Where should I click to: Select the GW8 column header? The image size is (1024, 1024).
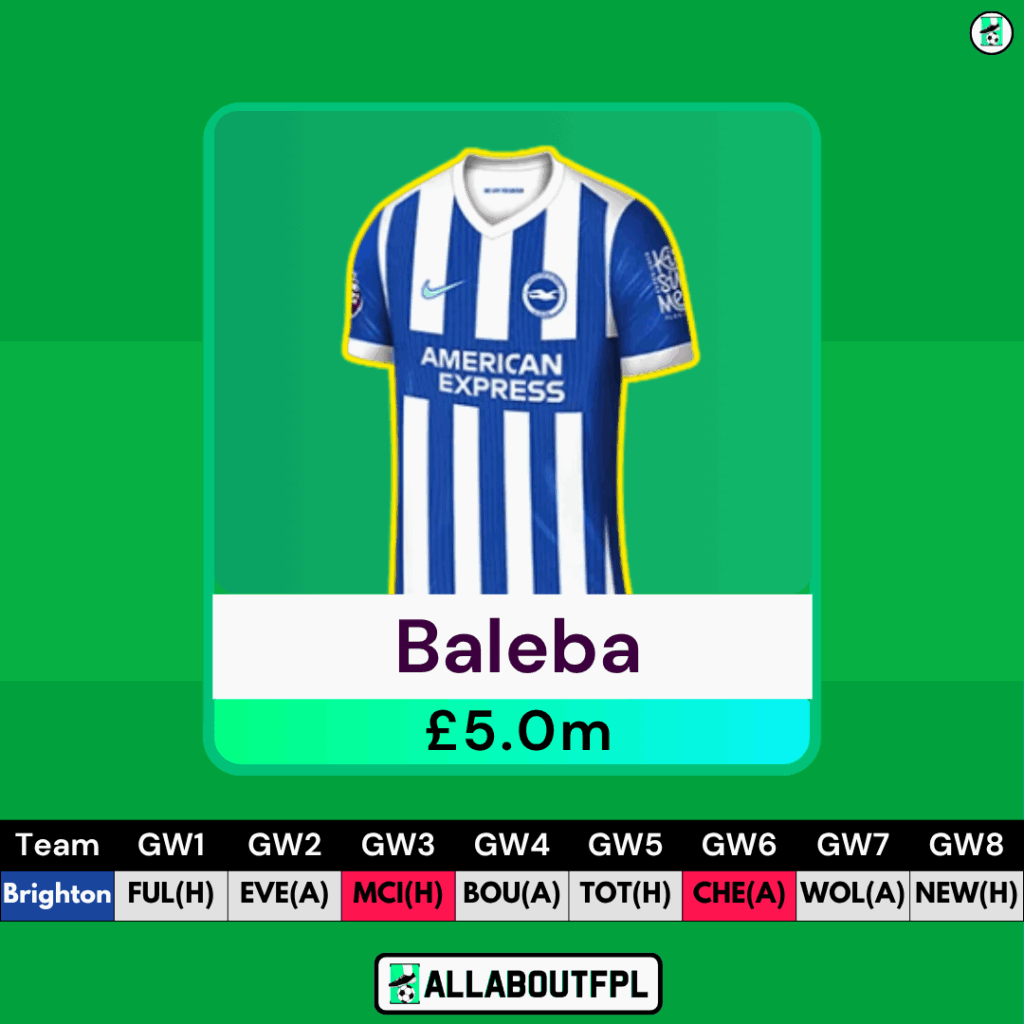click(966, 845)
